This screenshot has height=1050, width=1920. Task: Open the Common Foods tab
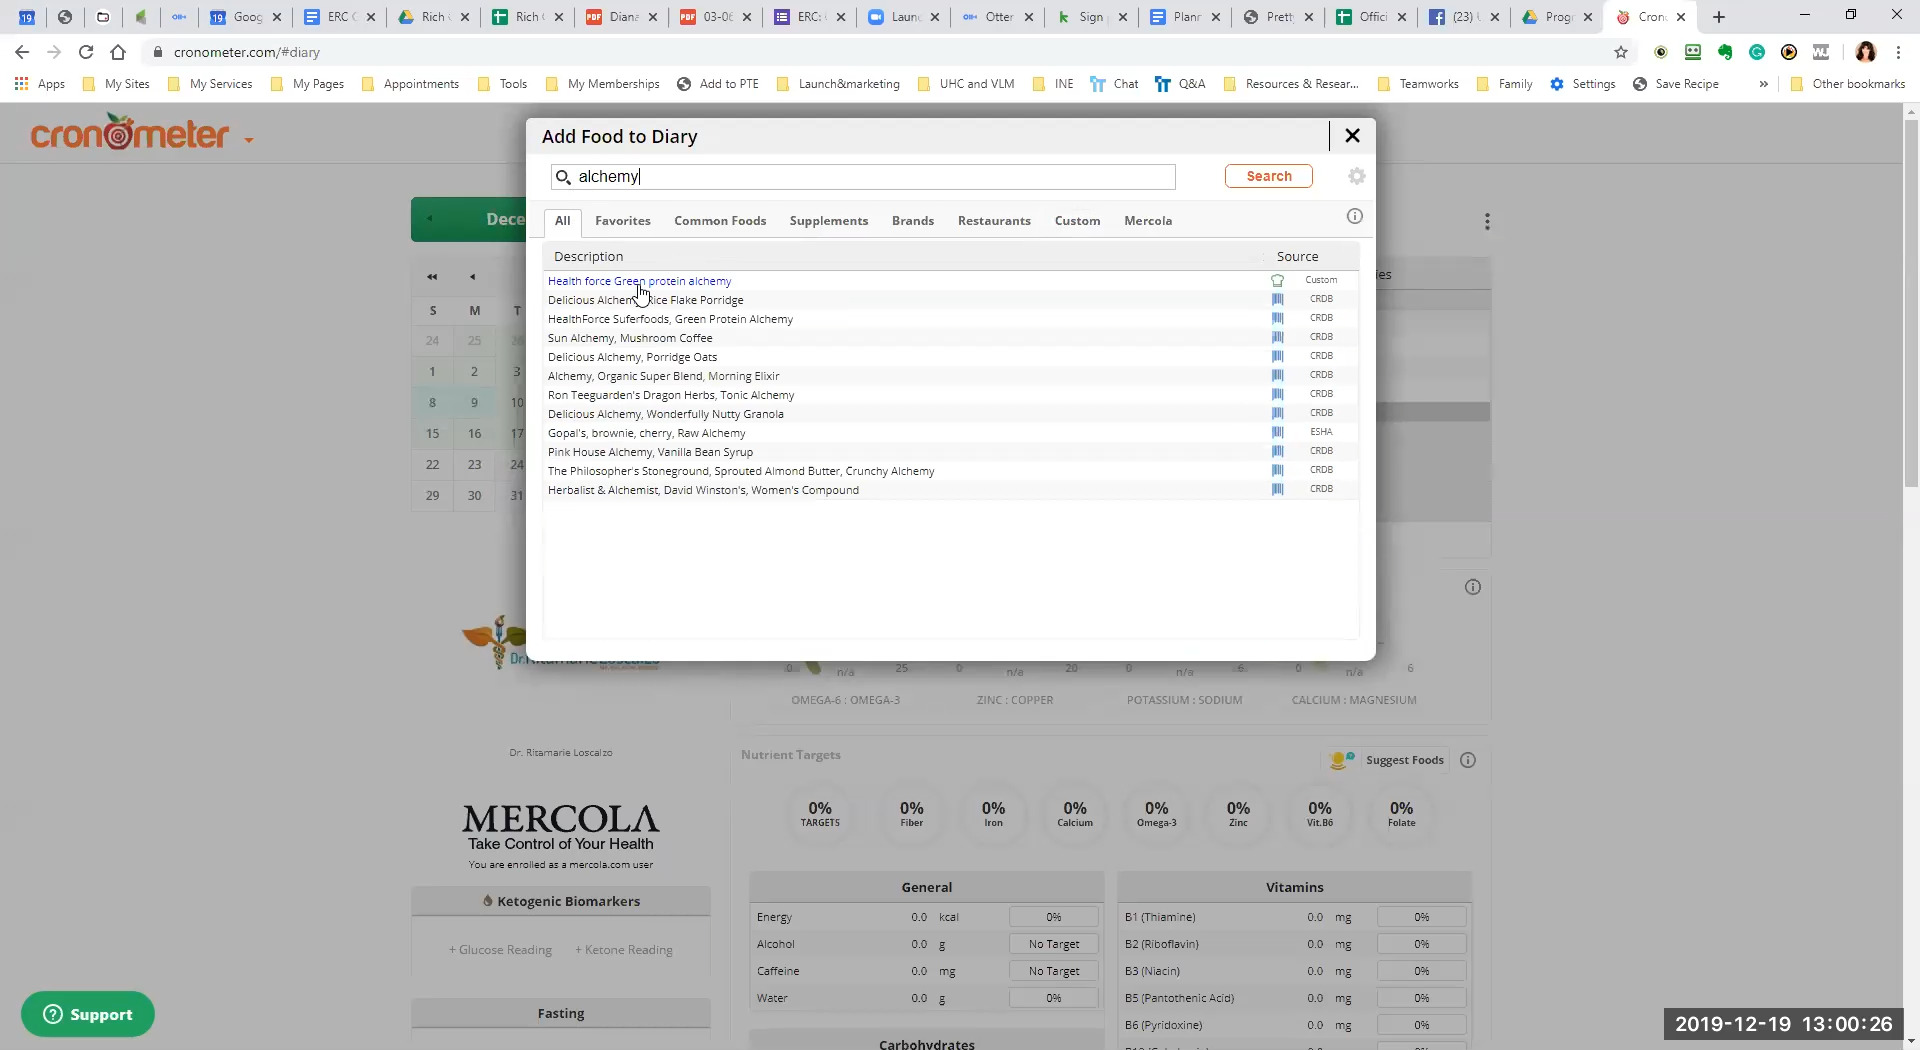point(720,221)
